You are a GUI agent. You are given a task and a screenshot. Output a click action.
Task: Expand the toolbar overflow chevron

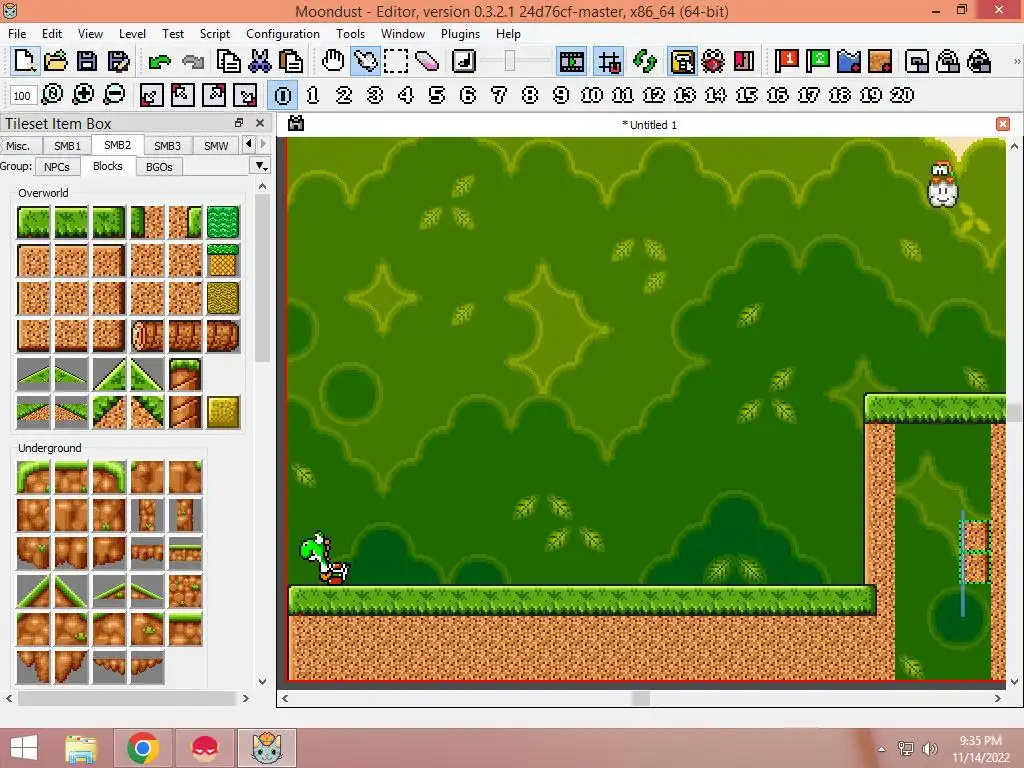[1017, 61]
